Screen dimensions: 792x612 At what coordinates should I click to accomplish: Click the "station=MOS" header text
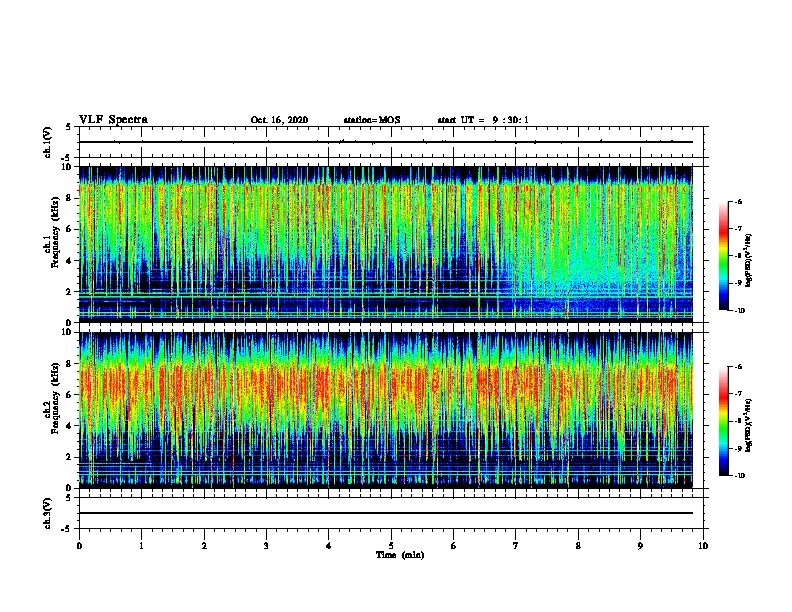[372, 120]
